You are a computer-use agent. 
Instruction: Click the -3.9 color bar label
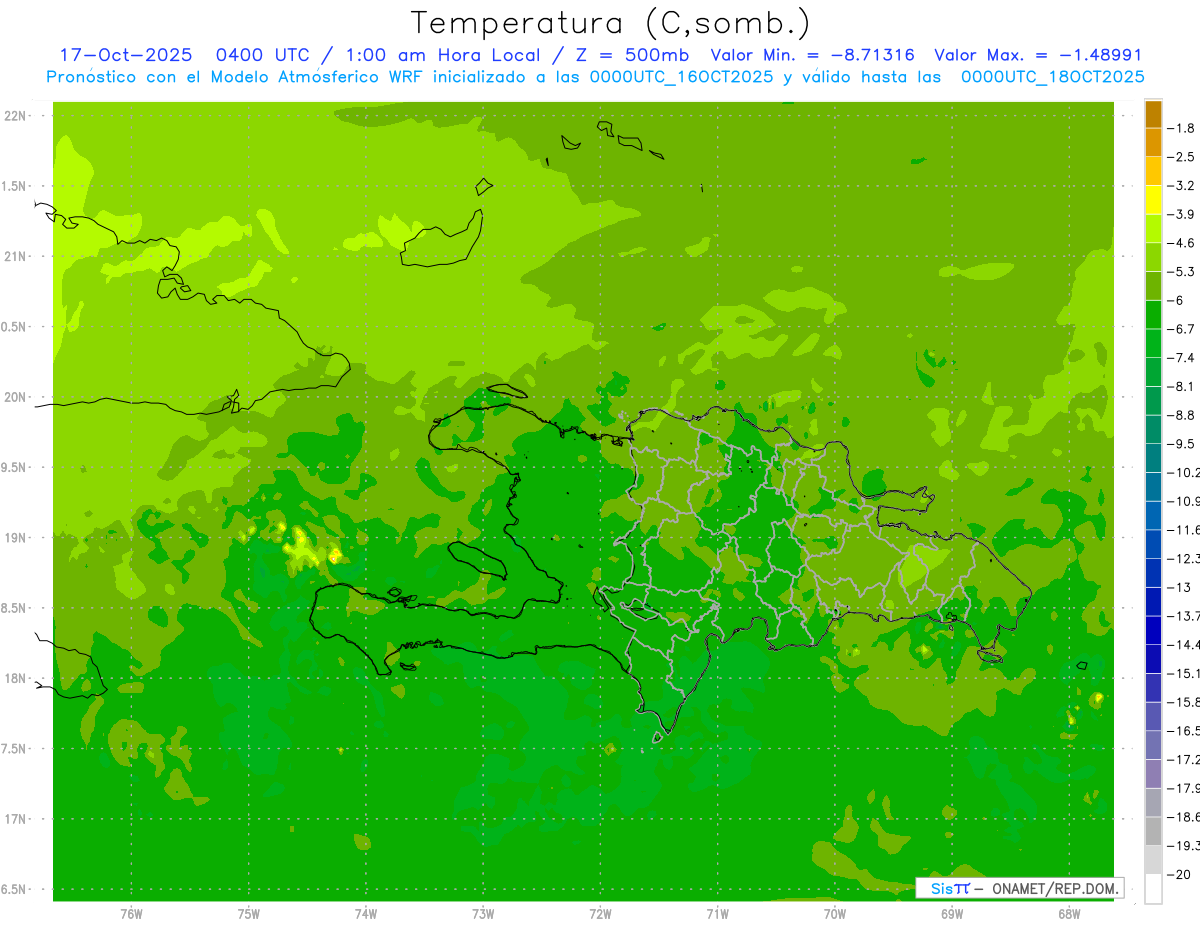click(x=1181, y=214)
